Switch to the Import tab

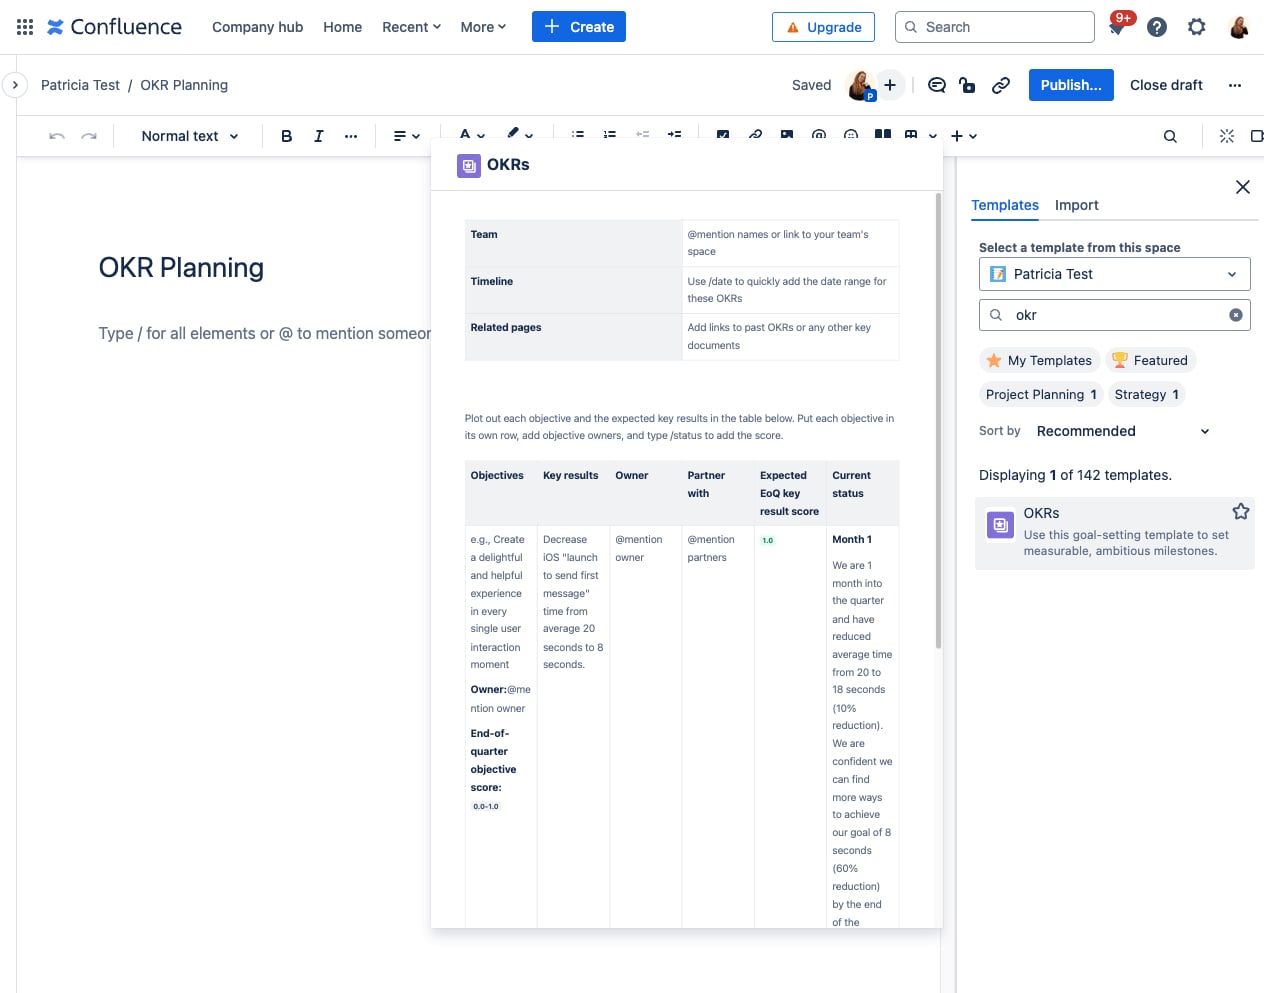pos(1076,205)
